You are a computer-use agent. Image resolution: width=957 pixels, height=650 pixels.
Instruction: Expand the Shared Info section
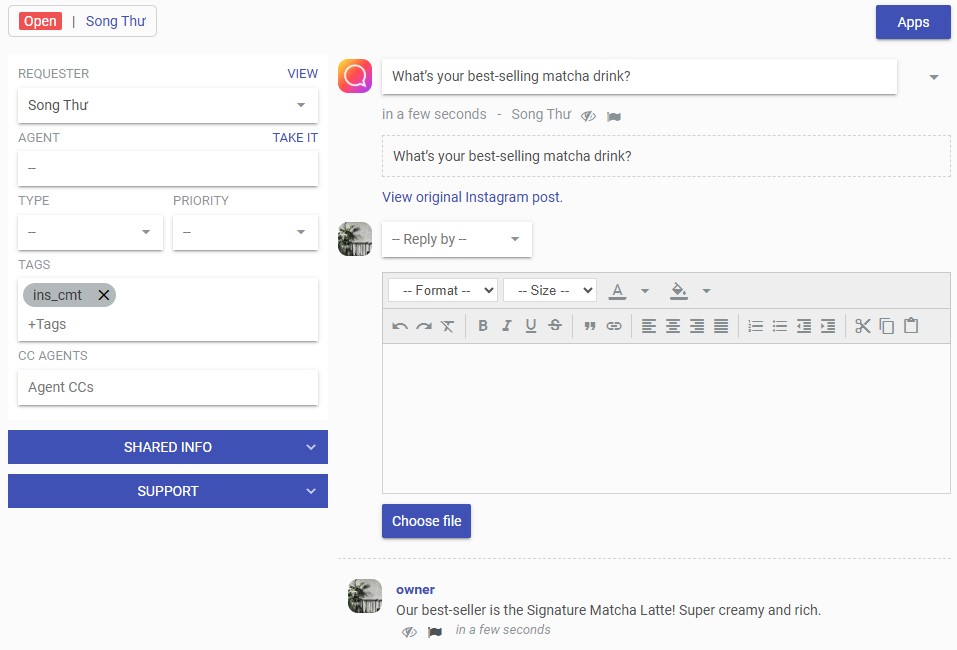click(168, 447)
